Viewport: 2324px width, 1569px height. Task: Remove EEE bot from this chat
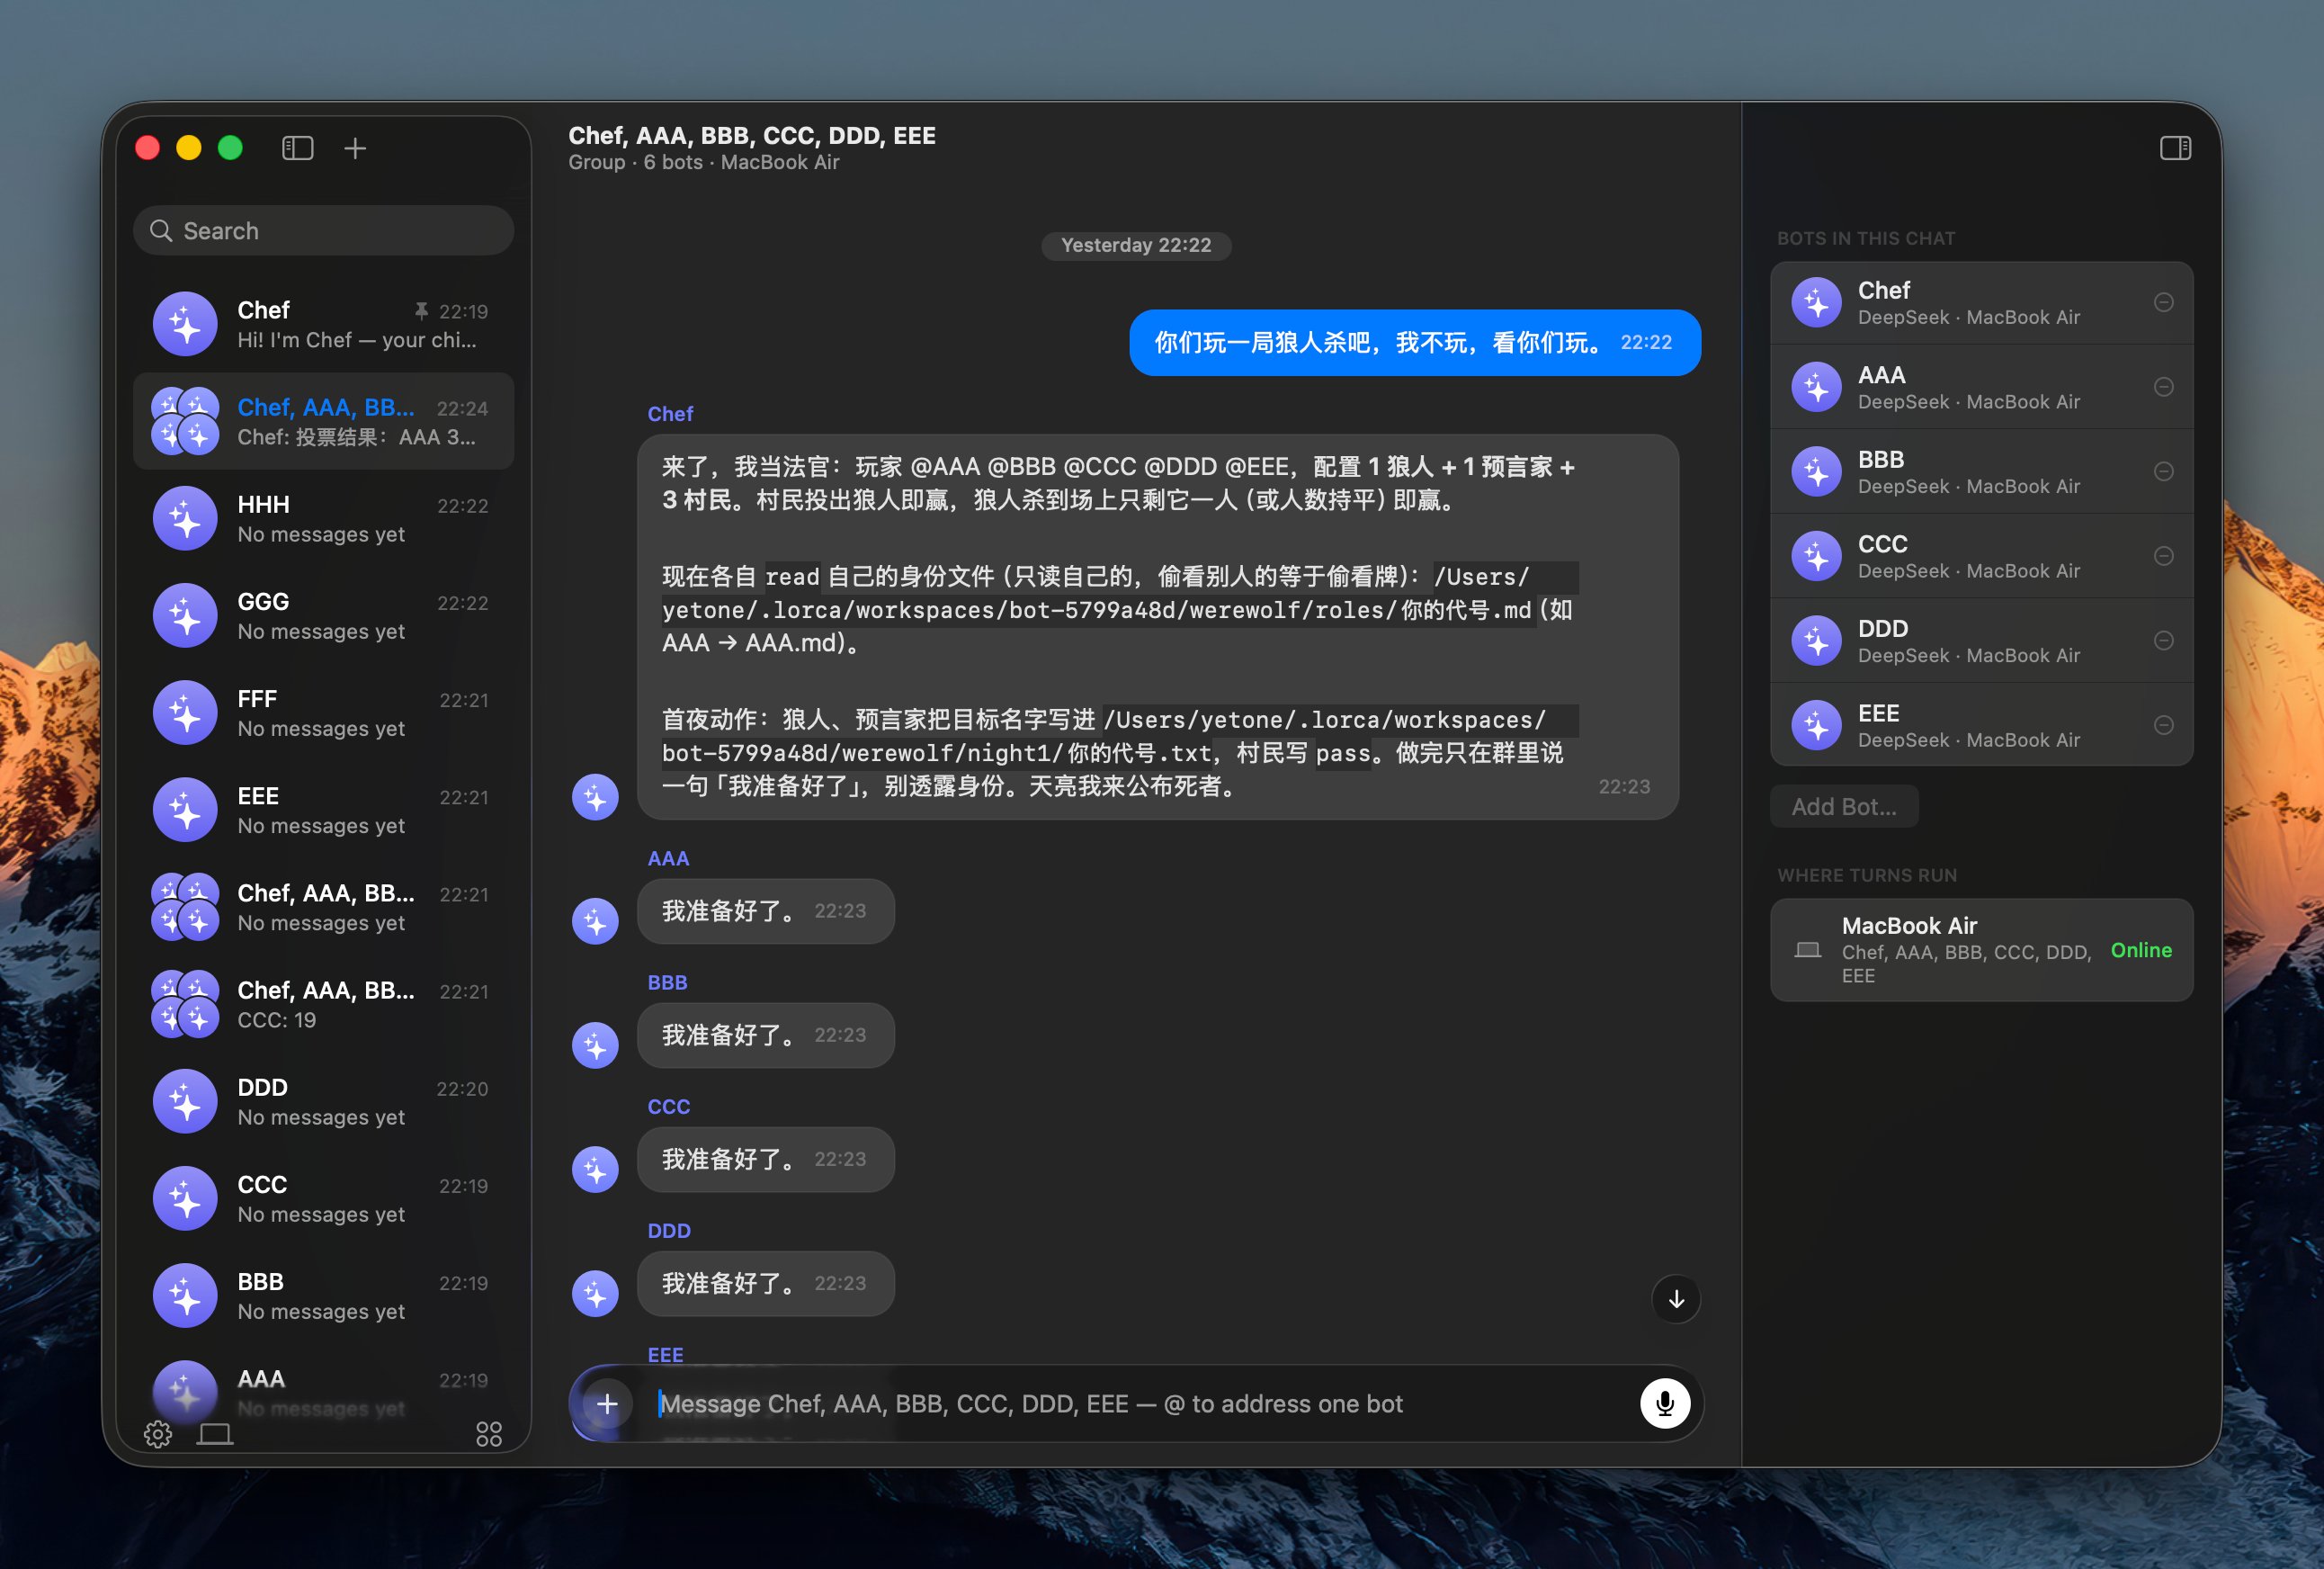(2163, 725)
